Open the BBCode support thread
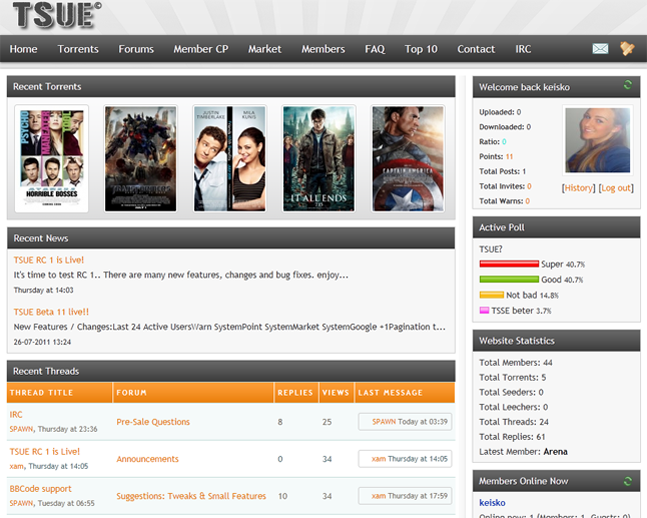This screenshot has width=647, height=518. click(x=40, y=489)
